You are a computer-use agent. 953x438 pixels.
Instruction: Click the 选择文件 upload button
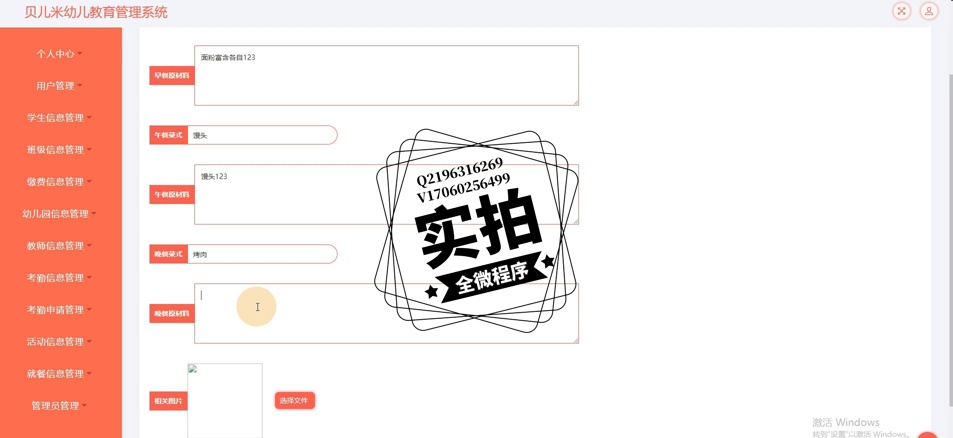295,401
